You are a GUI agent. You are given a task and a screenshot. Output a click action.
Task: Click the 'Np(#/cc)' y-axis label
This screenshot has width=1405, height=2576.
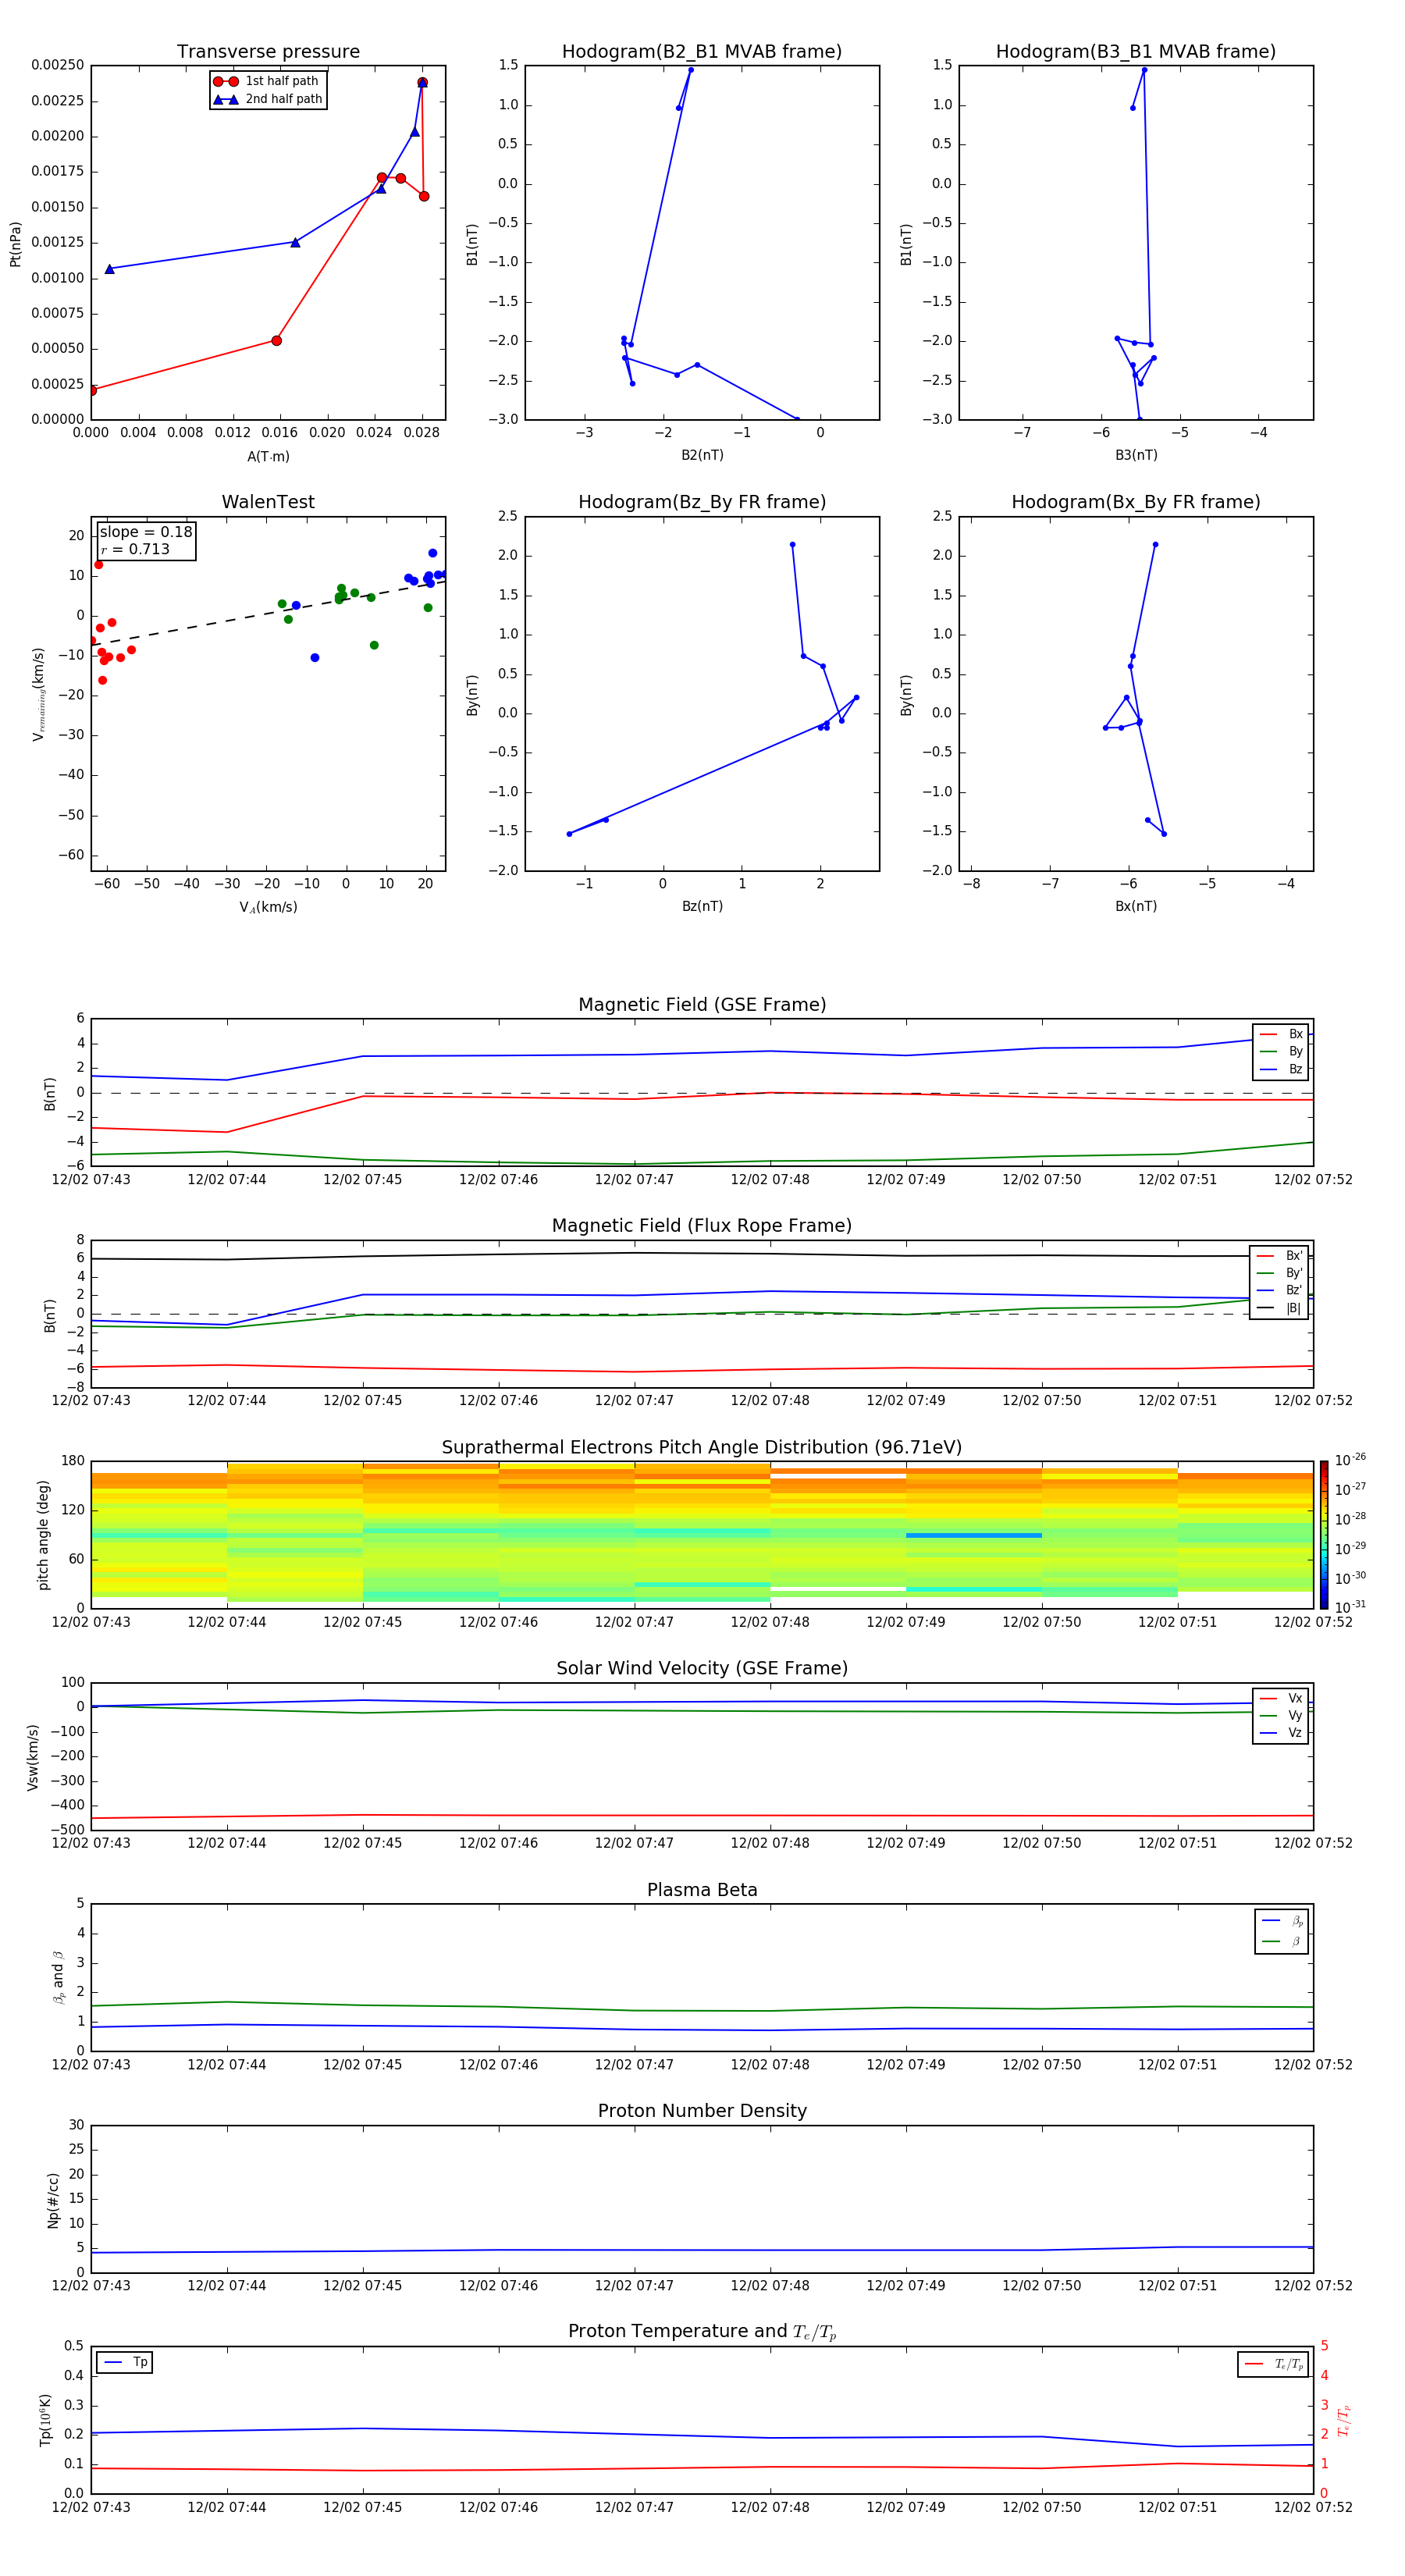click(53, 2200)
